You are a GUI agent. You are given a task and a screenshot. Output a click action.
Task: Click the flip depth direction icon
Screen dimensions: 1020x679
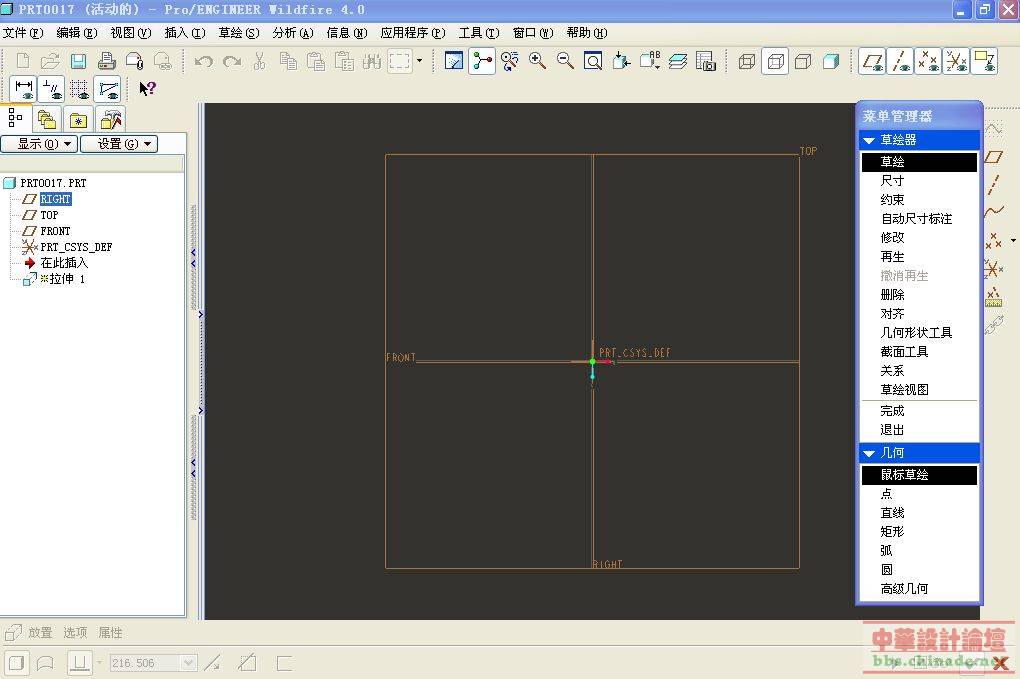coord(213,663)
